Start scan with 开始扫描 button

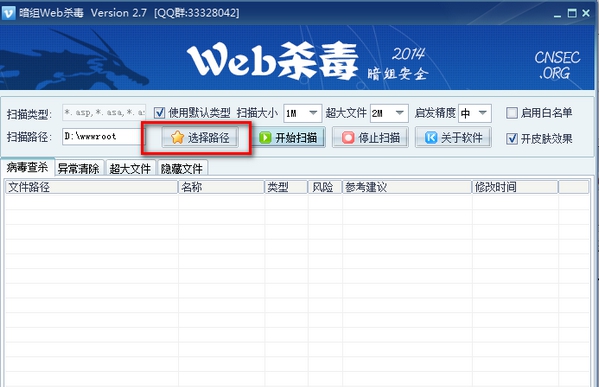(290, 138)
